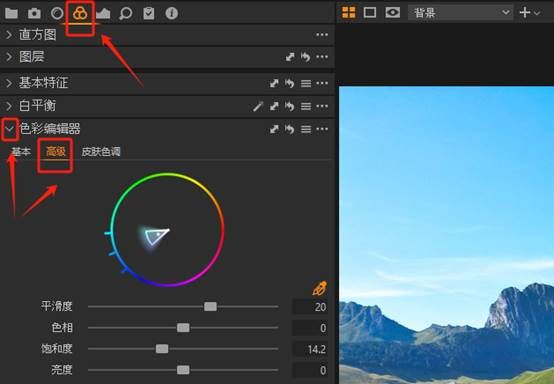Image resolution: width=554 pixels, height=384 pixels.
Task: Click the plus add layer icon
Action: pos(525,13)
